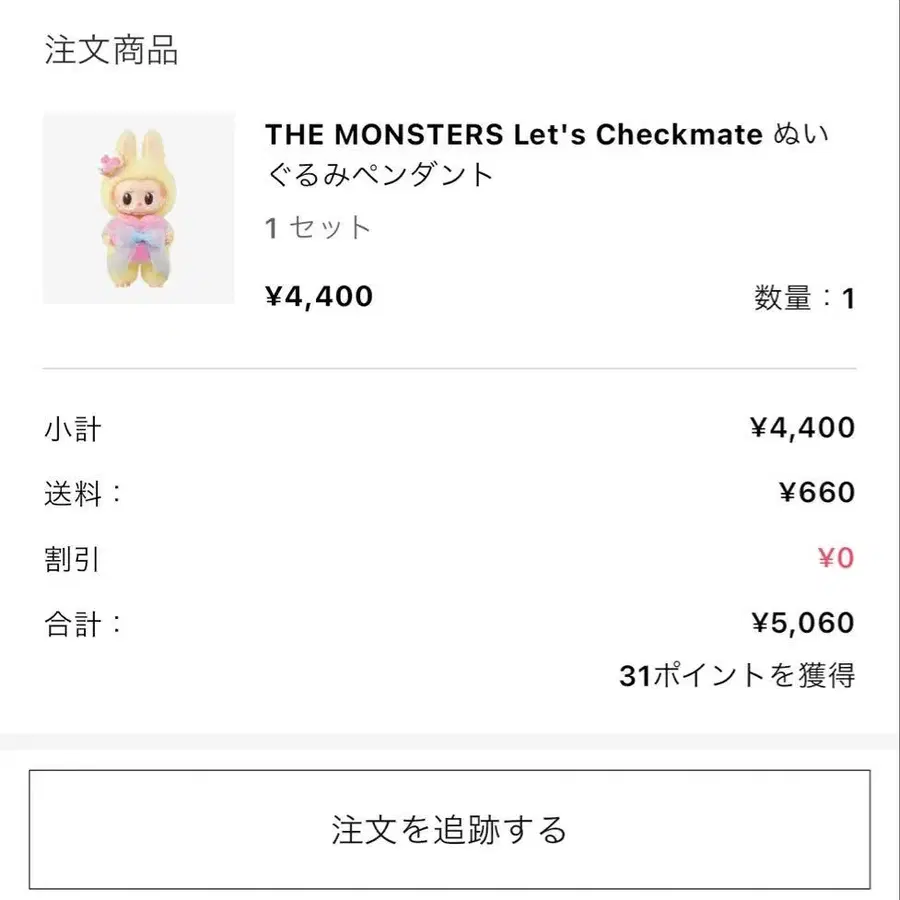Click the red ¥0 discount amount
The width and height of the screenshot is (900, 900).
click(x=836, y=558)
